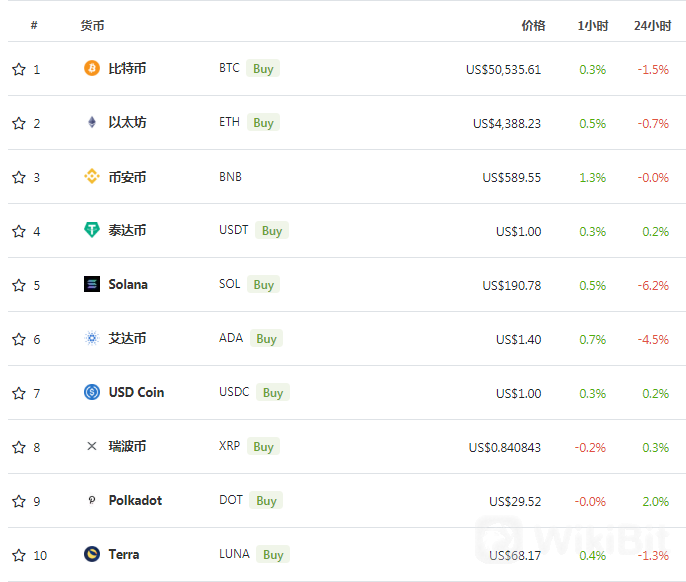Image resolution: width=686 pixels, height=582 pixels.
Task: Sort by 24小时 column header
Action: [652, 26]
